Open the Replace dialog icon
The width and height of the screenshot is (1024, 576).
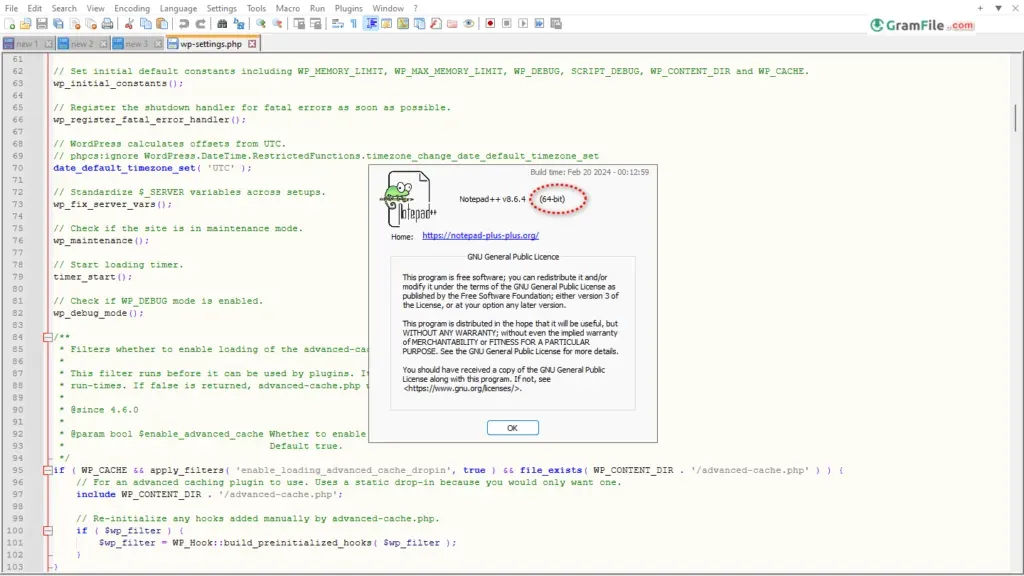[239, 24]
